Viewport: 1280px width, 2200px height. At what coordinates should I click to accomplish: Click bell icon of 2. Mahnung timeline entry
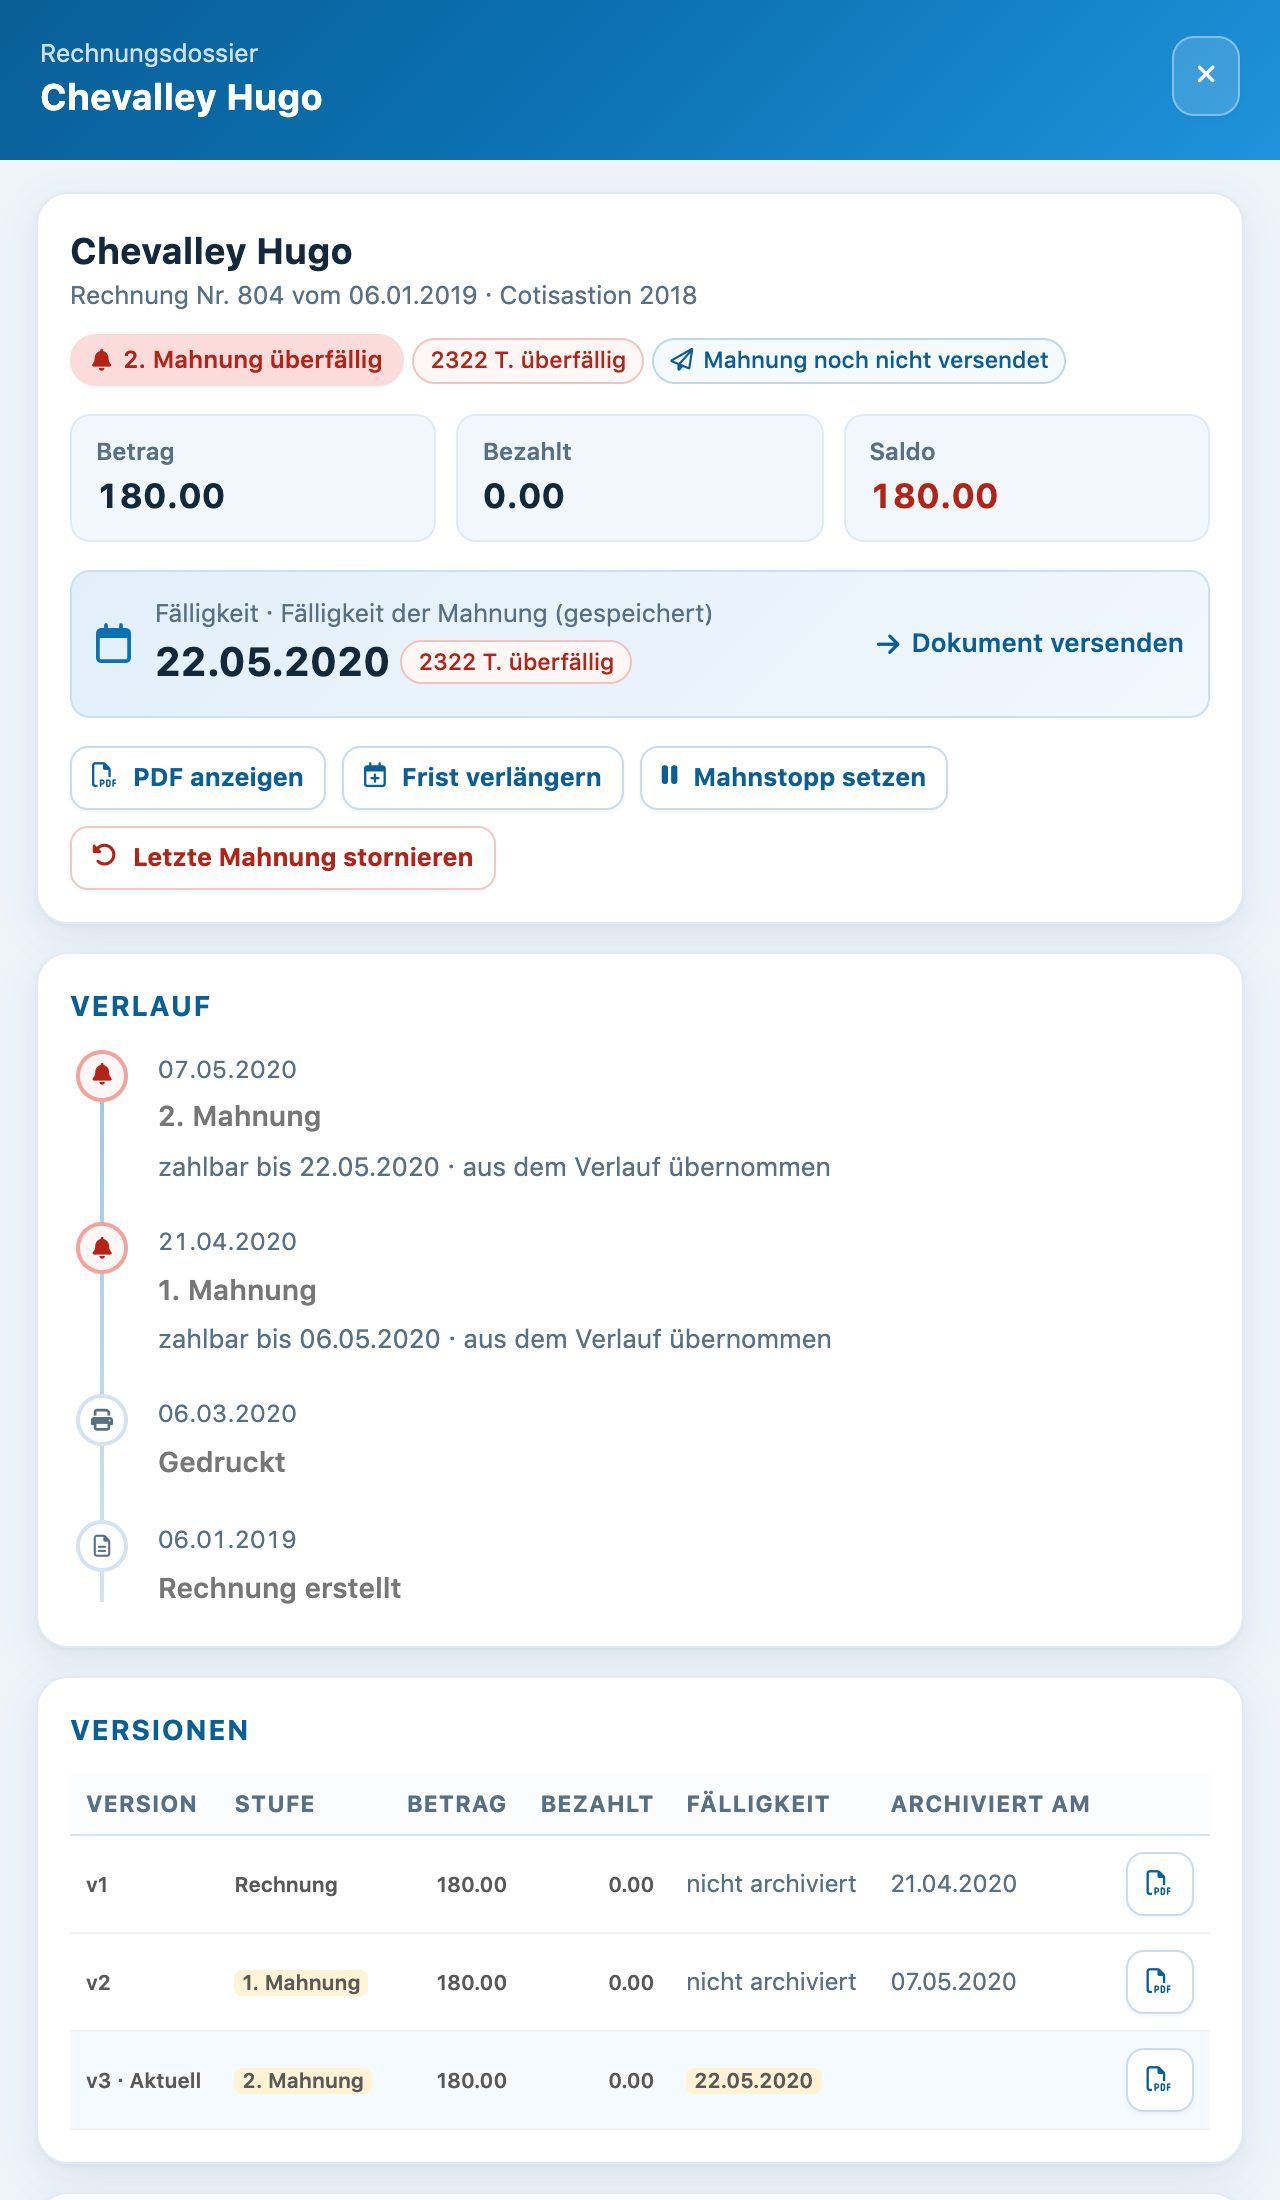[102, 1076]
